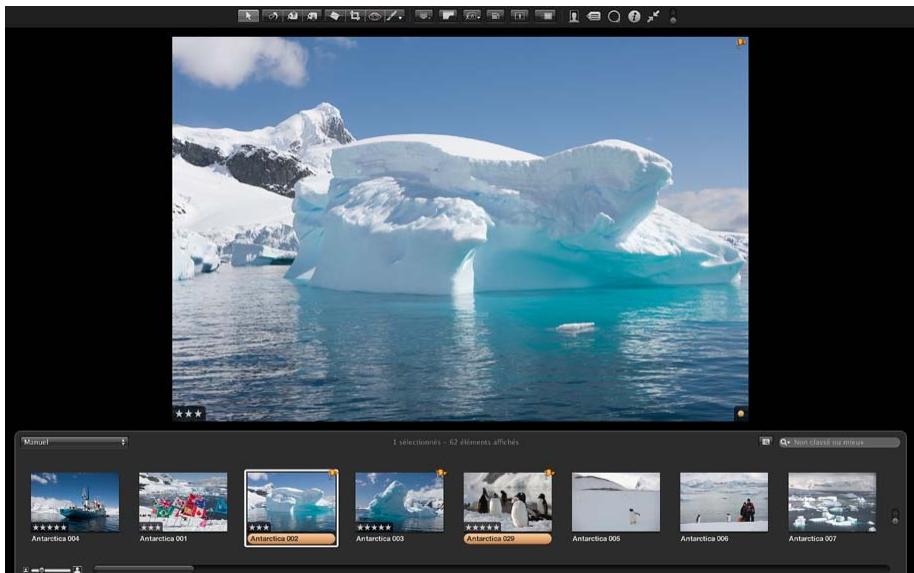The height and width of the screenshot is (573, 914).
Task: Toggle flag badge on Antarctica 002 thumbnail
Action: tap(333, 473)
